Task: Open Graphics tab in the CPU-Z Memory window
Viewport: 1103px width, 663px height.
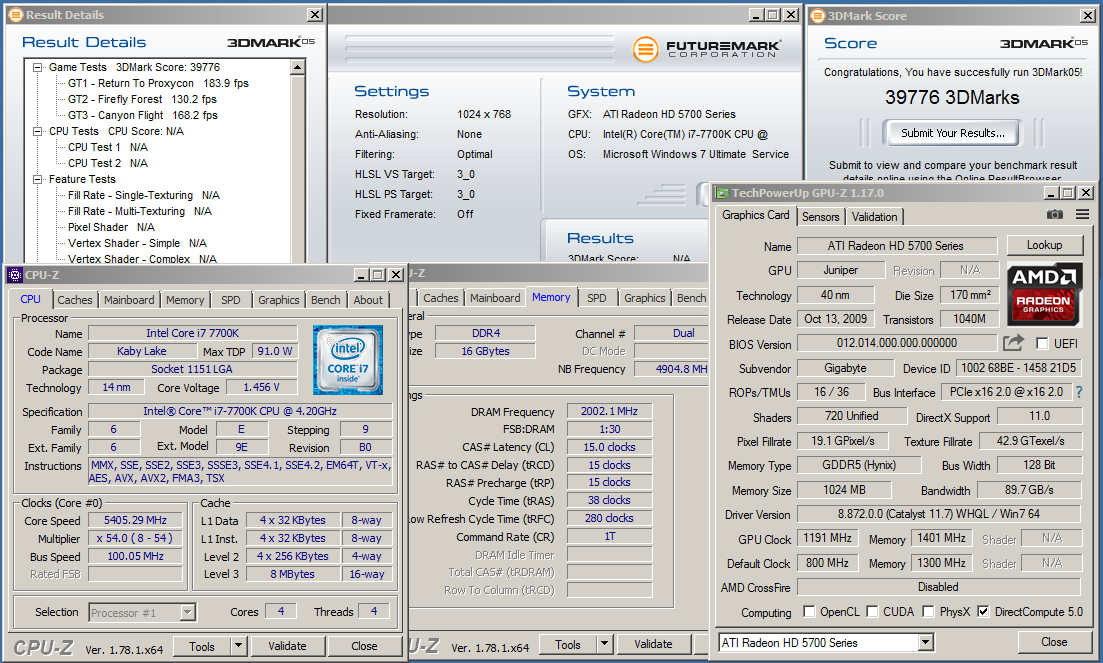Action: pos(644,297)
